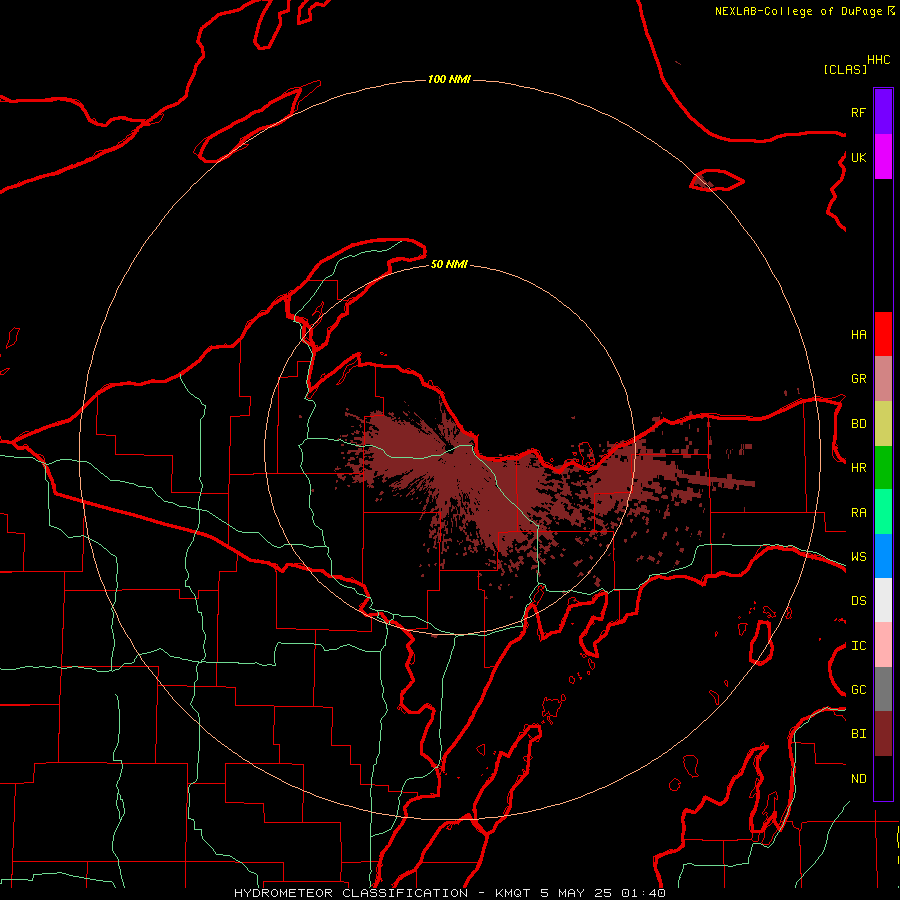Click the HR legend label
Viewport: 900px width, 900px height.
858,468
